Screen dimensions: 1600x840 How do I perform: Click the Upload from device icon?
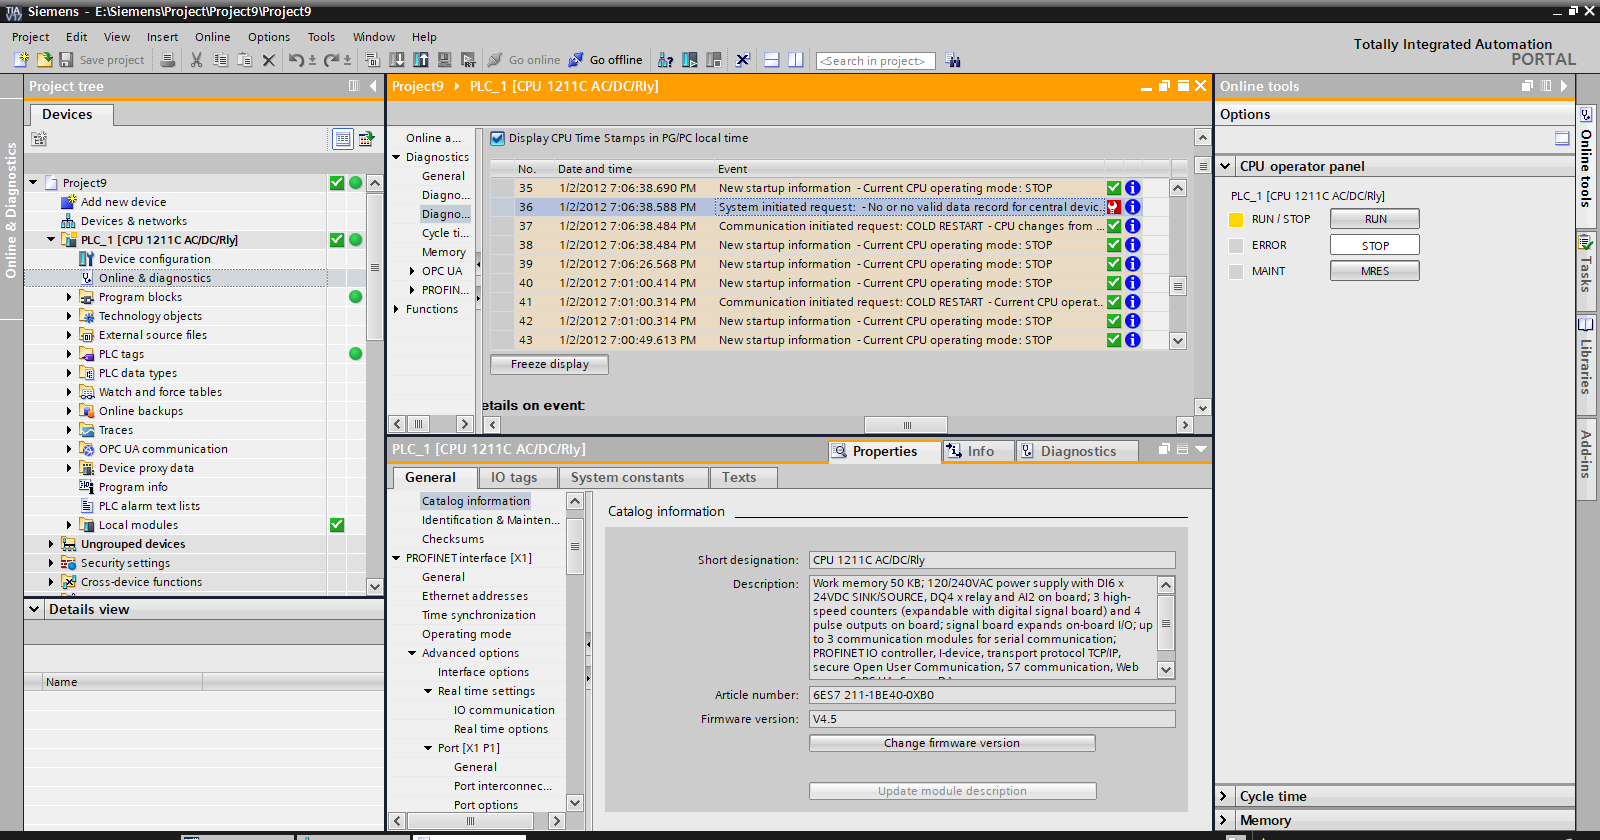[x=421, y=60]
